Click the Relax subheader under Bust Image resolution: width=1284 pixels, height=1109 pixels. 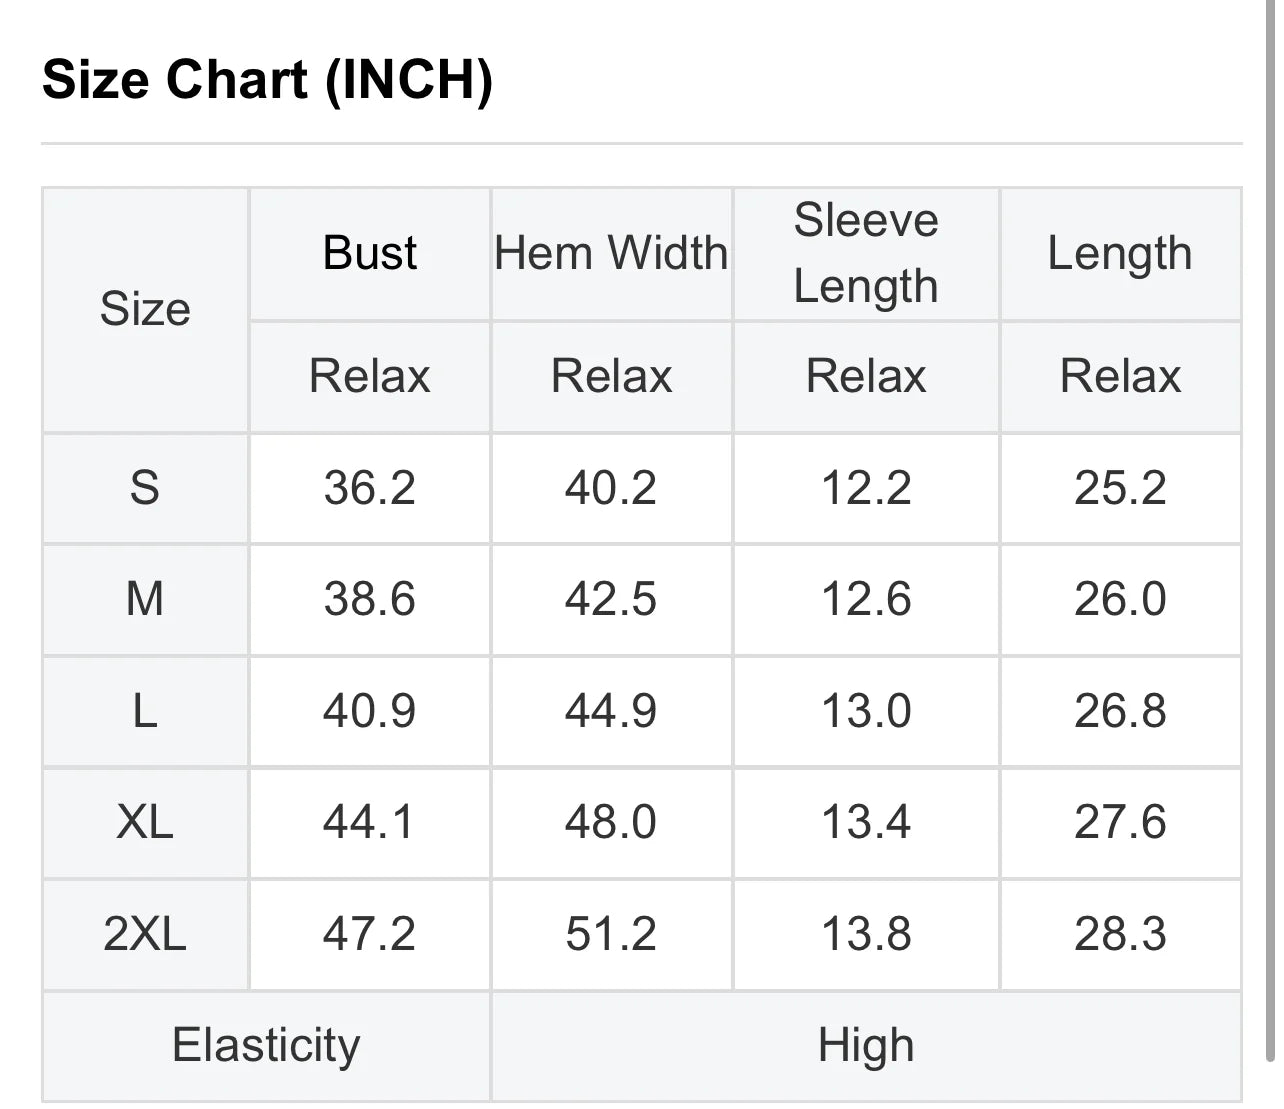click(369, 377)
